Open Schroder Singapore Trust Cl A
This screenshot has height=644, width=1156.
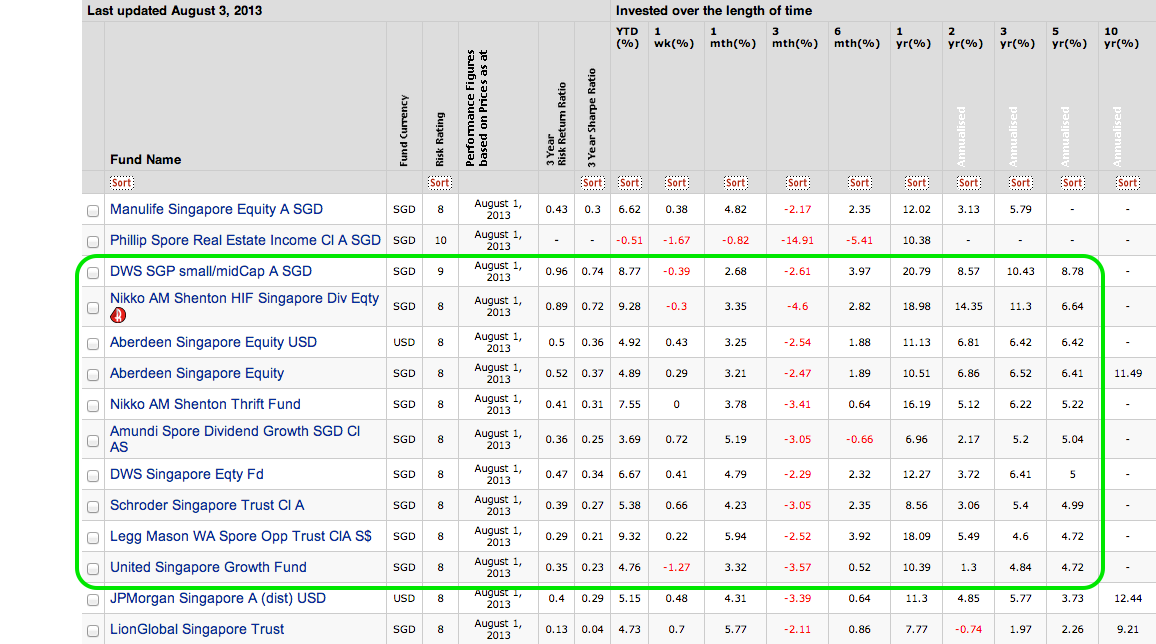pyautogui.click(x=207, y=505)
